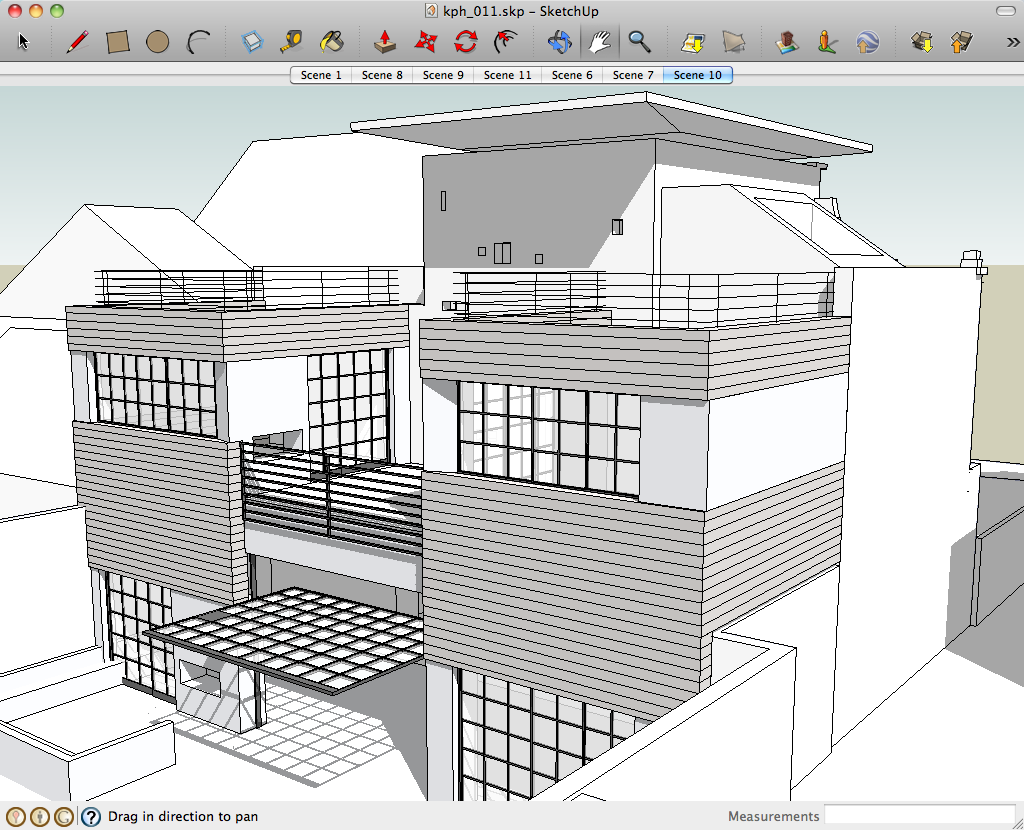The height and width of the screenshot is (830, 1024).
Task: Click the geo-location status icon
Action: click(x=16, y=816)
